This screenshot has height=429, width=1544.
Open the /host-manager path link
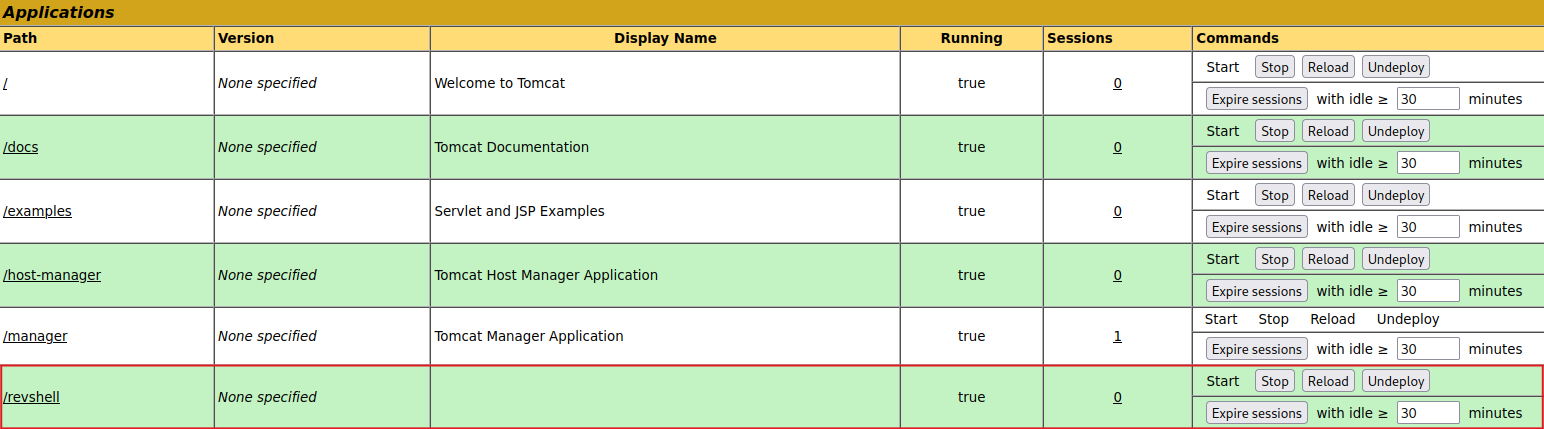pyautogui.click(x=52, y=275)
